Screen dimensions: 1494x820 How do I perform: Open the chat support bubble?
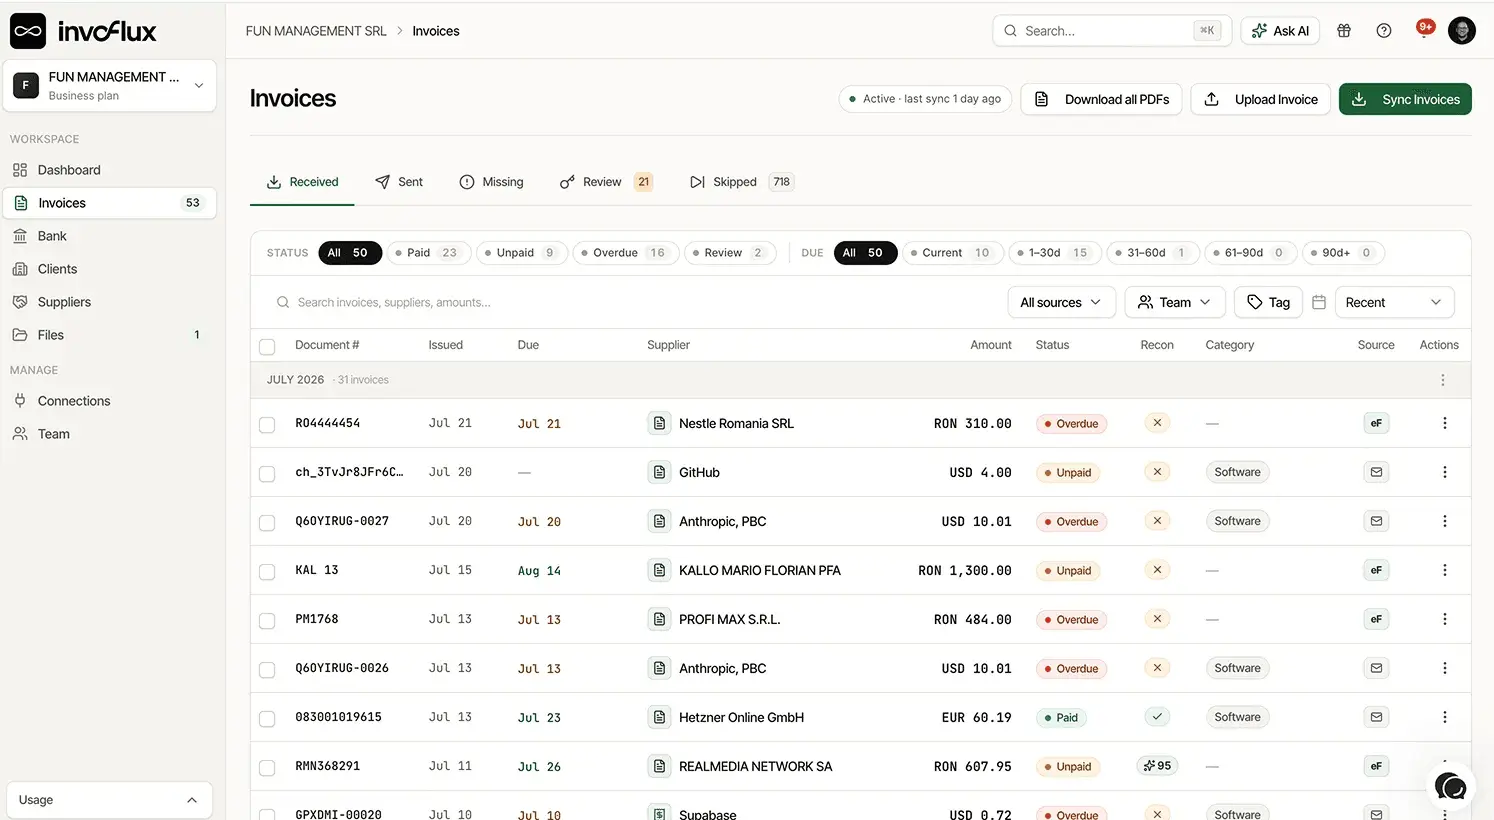click(1450, 787)
